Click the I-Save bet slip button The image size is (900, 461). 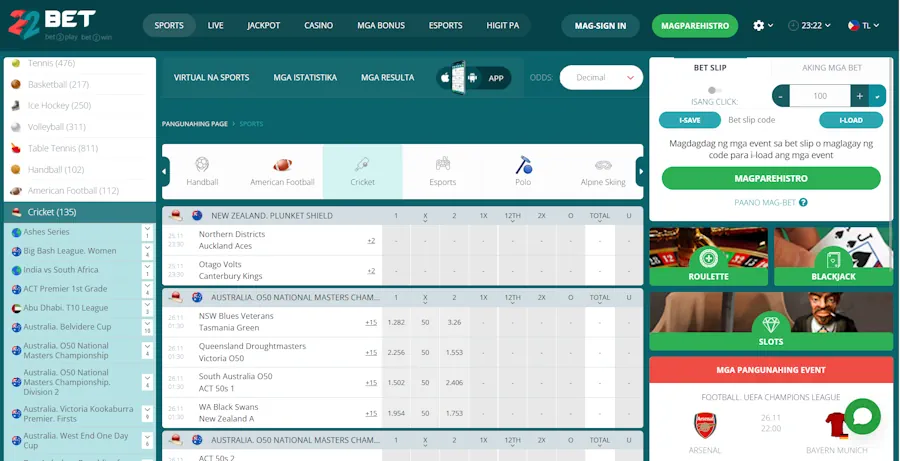tap(689, 120)
